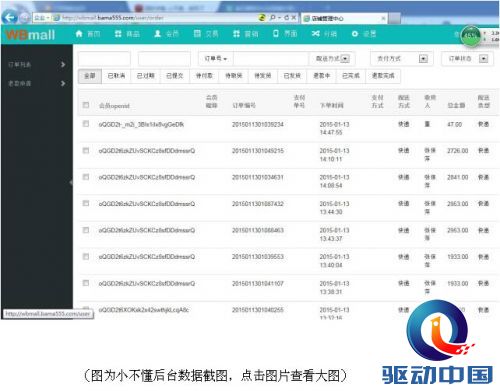The image size is (500, 391).
Task: Open the transactions icon in navigation
Action: (x=197, y=33)
